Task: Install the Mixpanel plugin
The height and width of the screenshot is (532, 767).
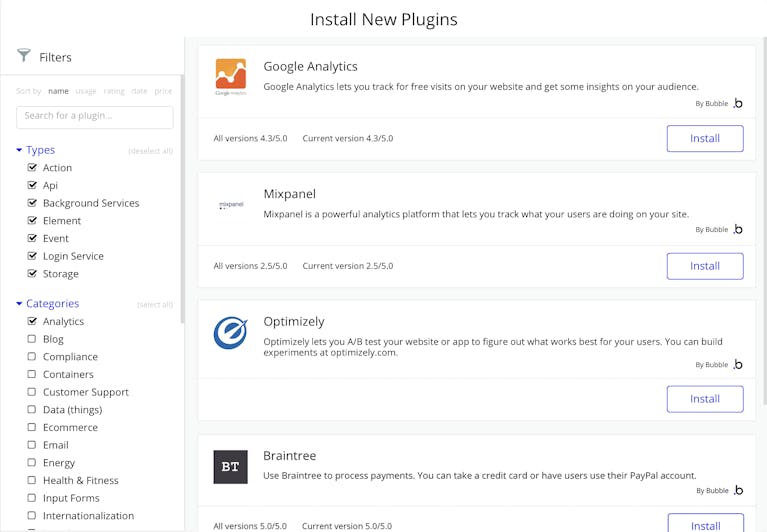Action: tap(705, 266)
